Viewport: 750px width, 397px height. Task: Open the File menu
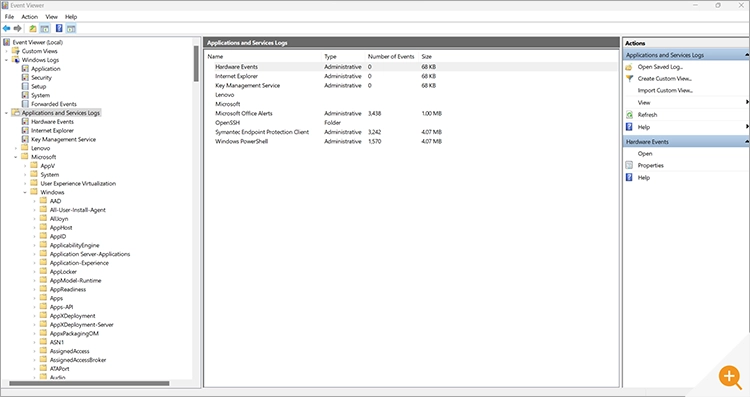[x=10, y=17]
